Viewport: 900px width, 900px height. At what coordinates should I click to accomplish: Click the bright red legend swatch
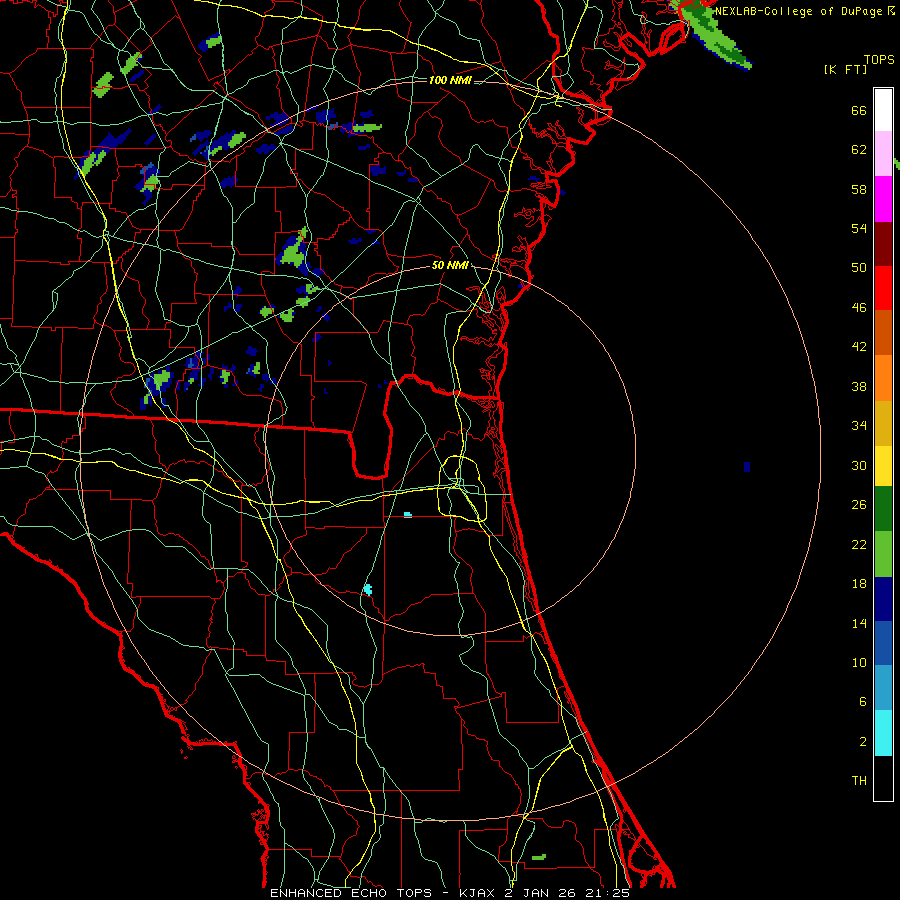click(883, 288)
